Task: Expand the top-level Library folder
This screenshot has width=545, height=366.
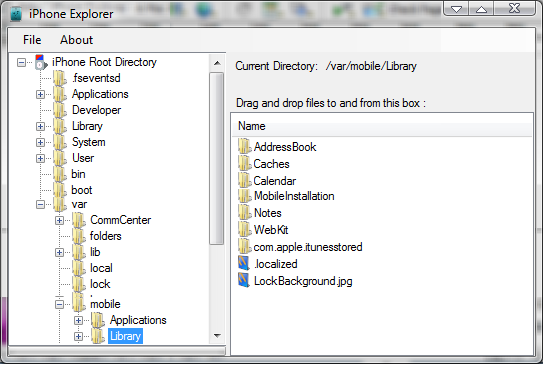Action: click(40, 127)
